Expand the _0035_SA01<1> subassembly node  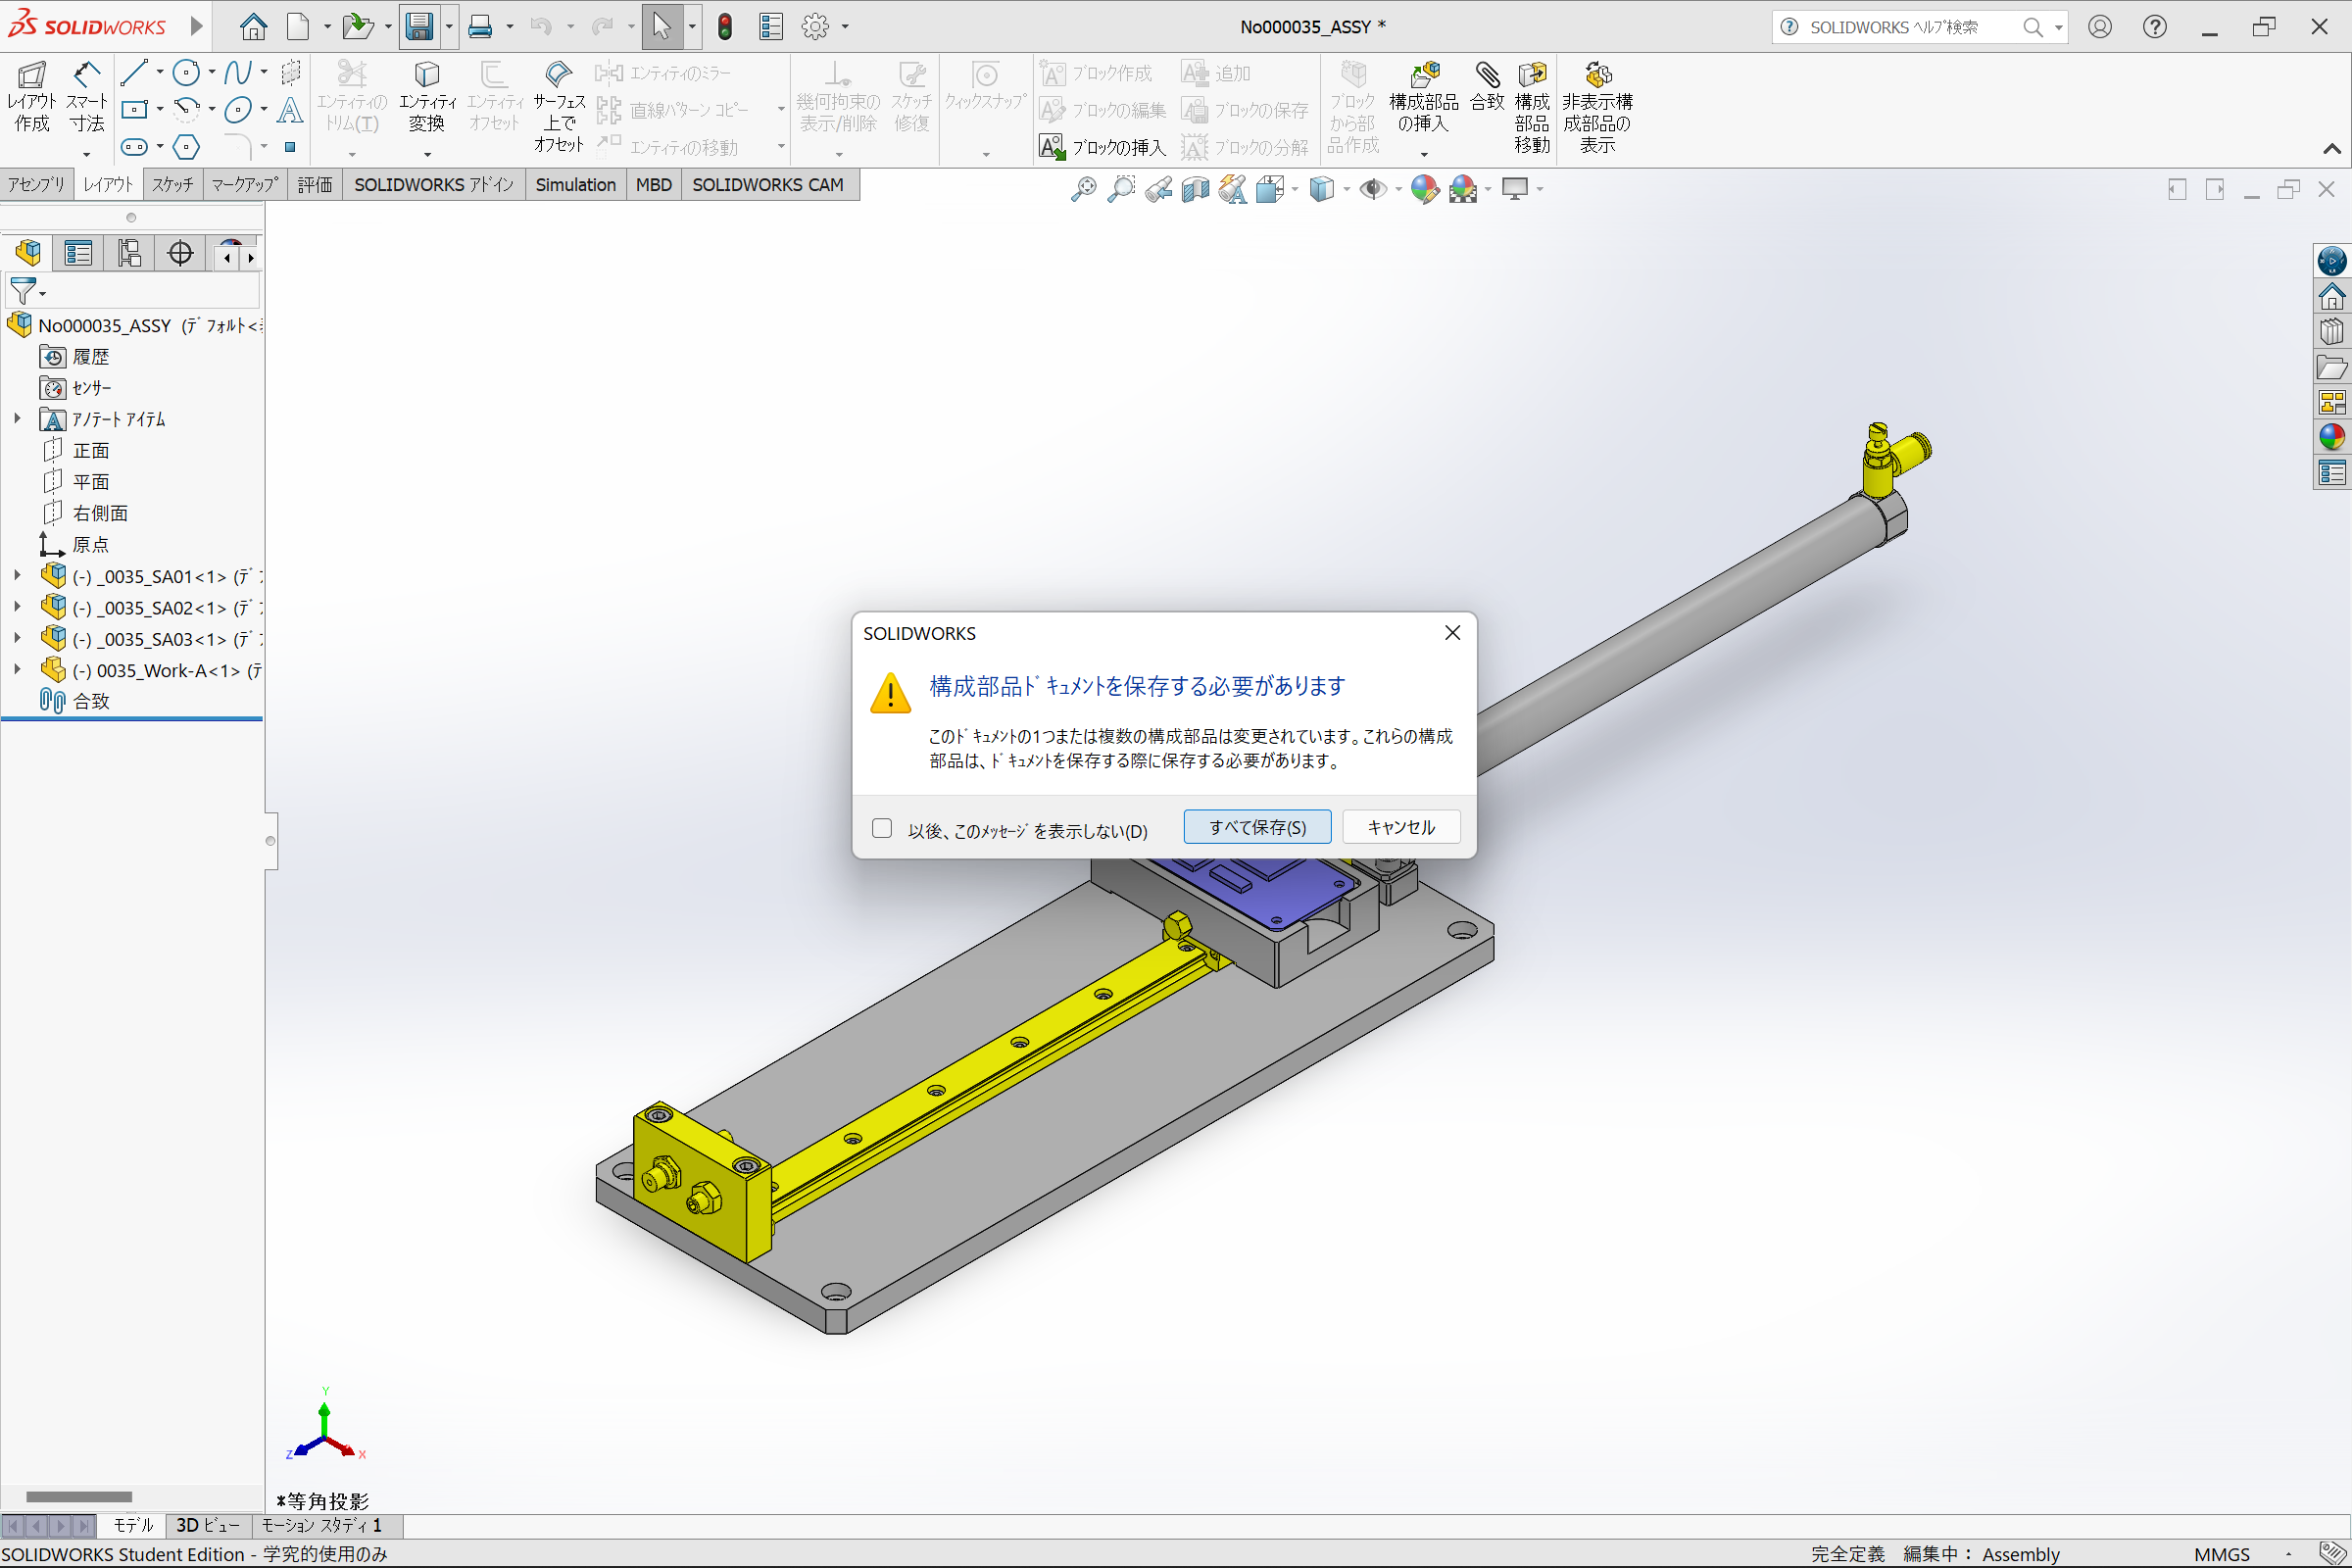click(17, 576)
